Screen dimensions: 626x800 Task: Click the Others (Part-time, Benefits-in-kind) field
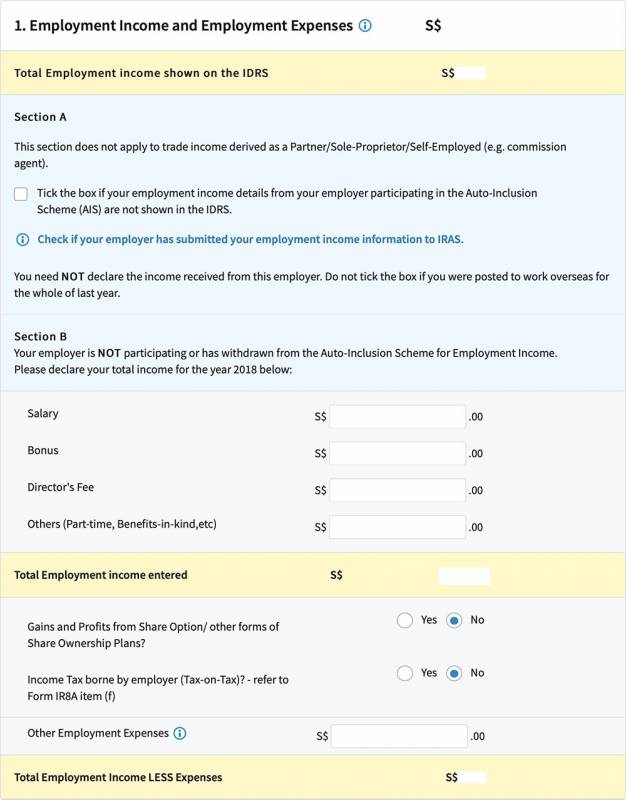click(x=397, y=527)
